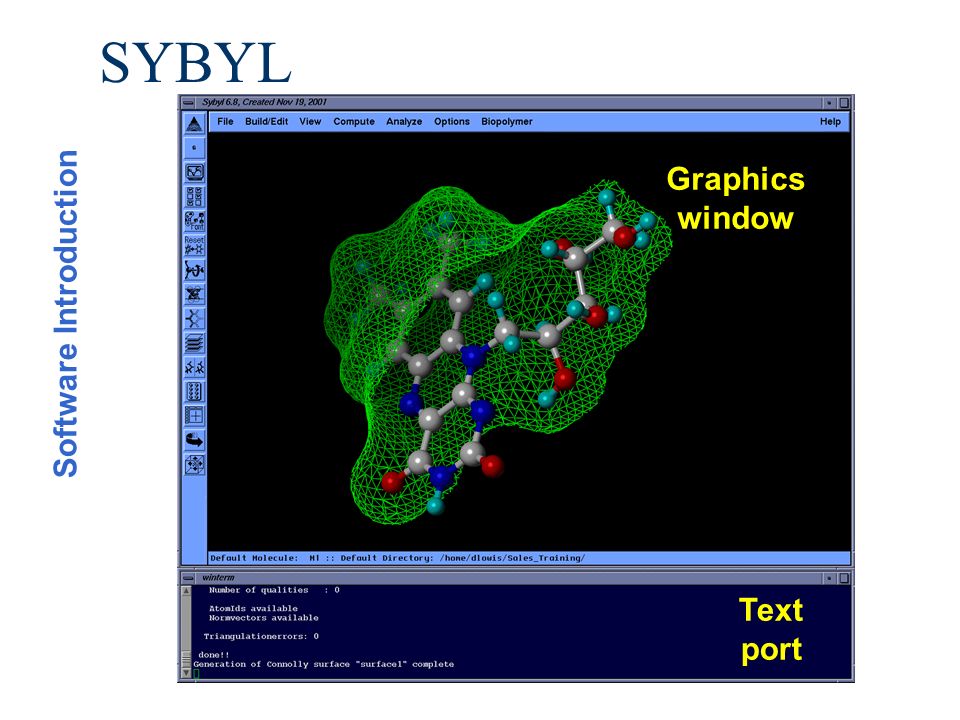Open the Build/Edit menu
Image resolution: width=960 pixels, height=720 pixels.
[x=266, y=121]
